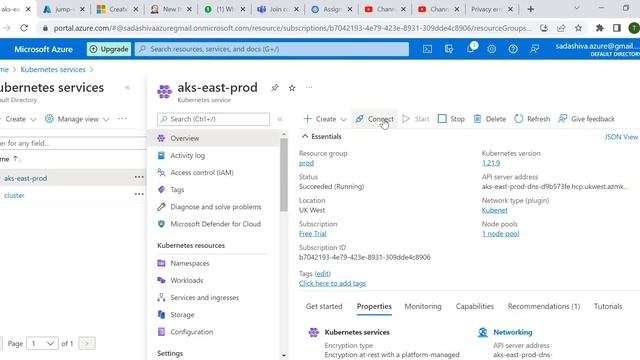Click the Upgrade button in the header
This screenshot has height=360, width=640.
(x=109, y=49)
